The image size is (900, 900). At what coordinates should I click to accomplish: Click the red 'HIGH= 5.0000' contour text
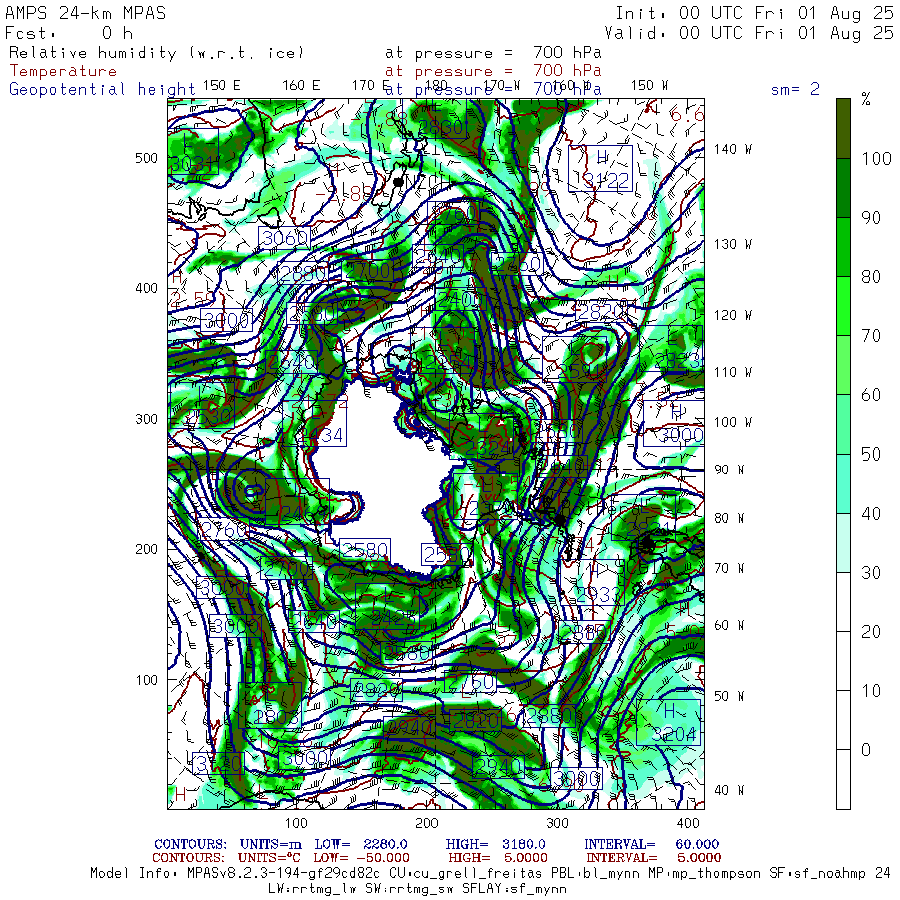(498, 858)
